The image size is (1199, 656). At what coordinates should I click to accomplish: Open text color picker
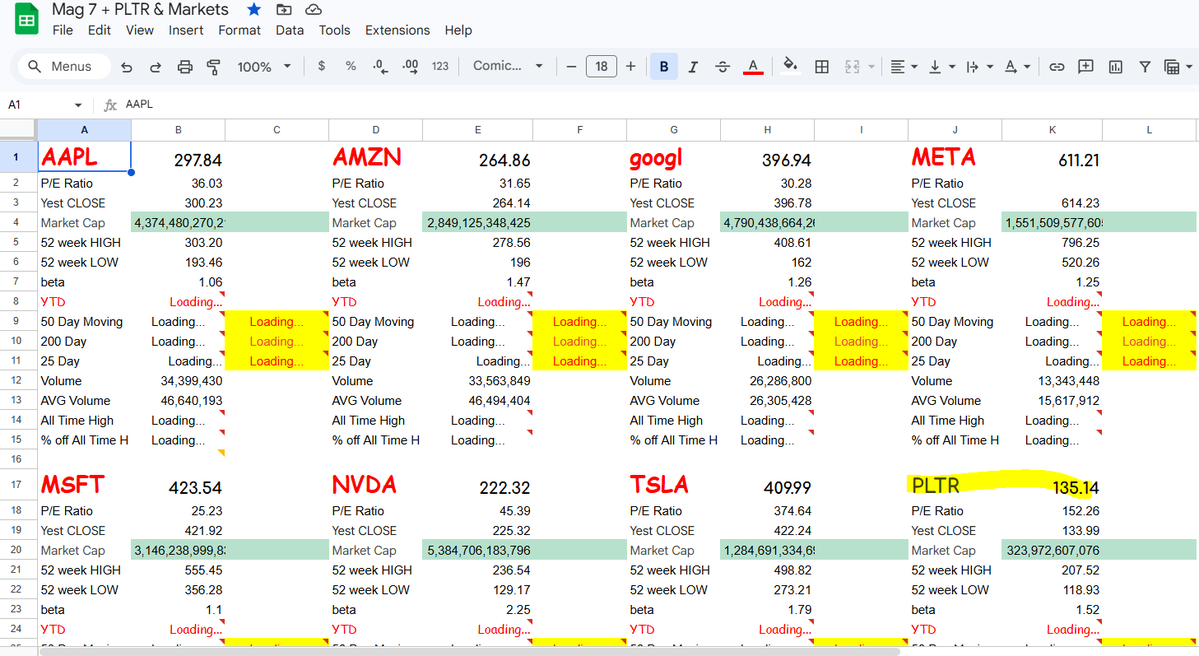tap(753, 67)
